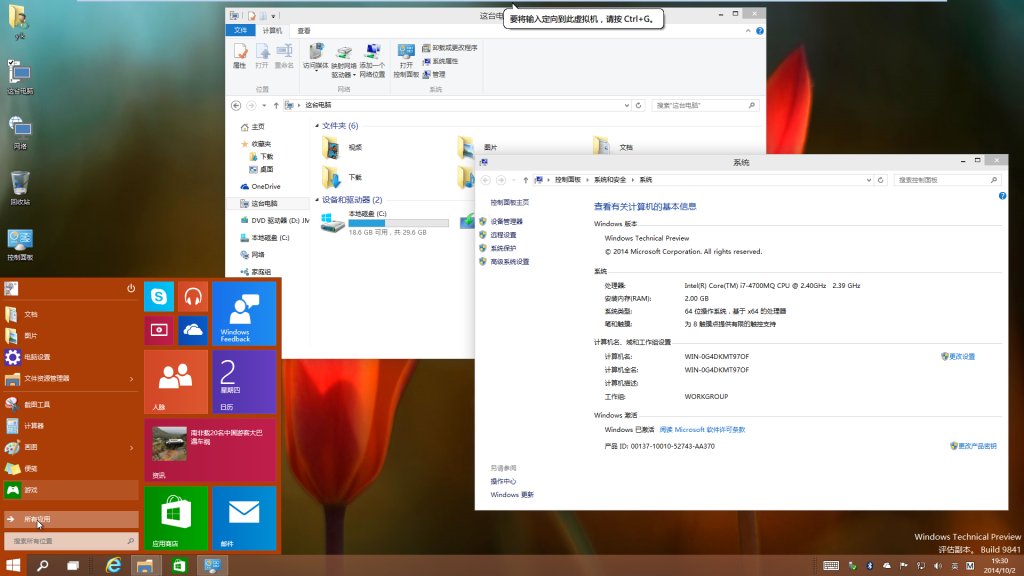Select 游戏 in Start menu
This screenshot has height=576, width=1024.
[x=71, y=490]
